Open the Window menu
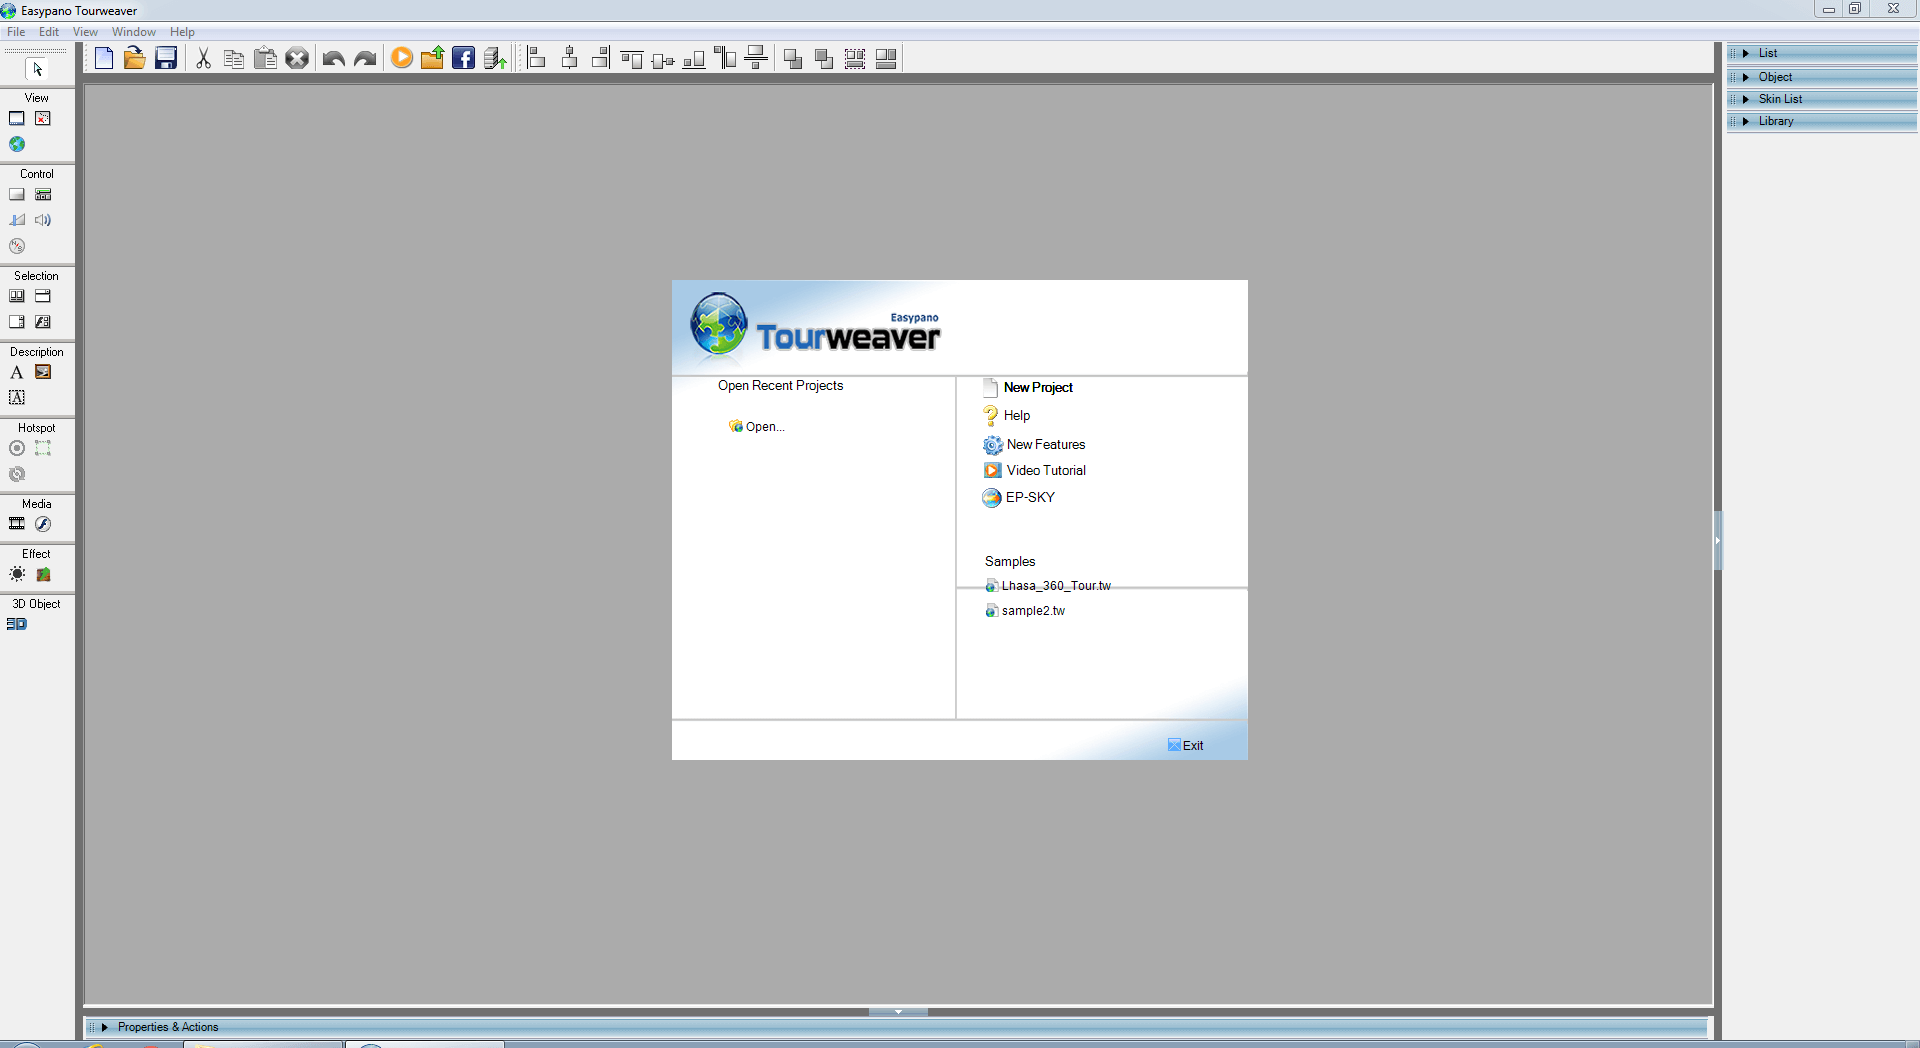The image size is (1920, 1048). 134,32
